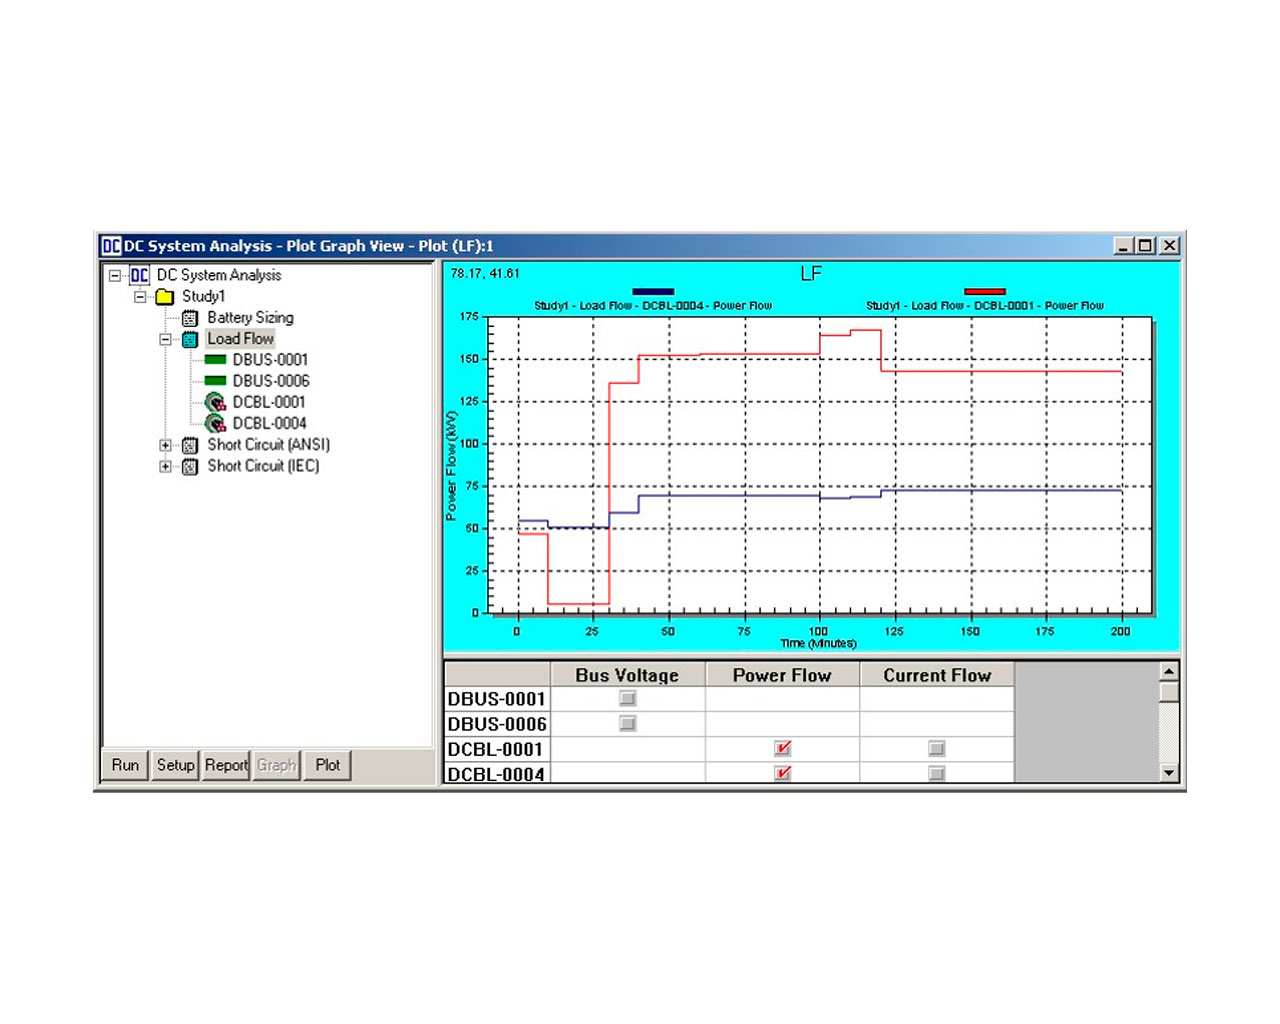Expand the Short Circuit (ANSI) node

166,445
